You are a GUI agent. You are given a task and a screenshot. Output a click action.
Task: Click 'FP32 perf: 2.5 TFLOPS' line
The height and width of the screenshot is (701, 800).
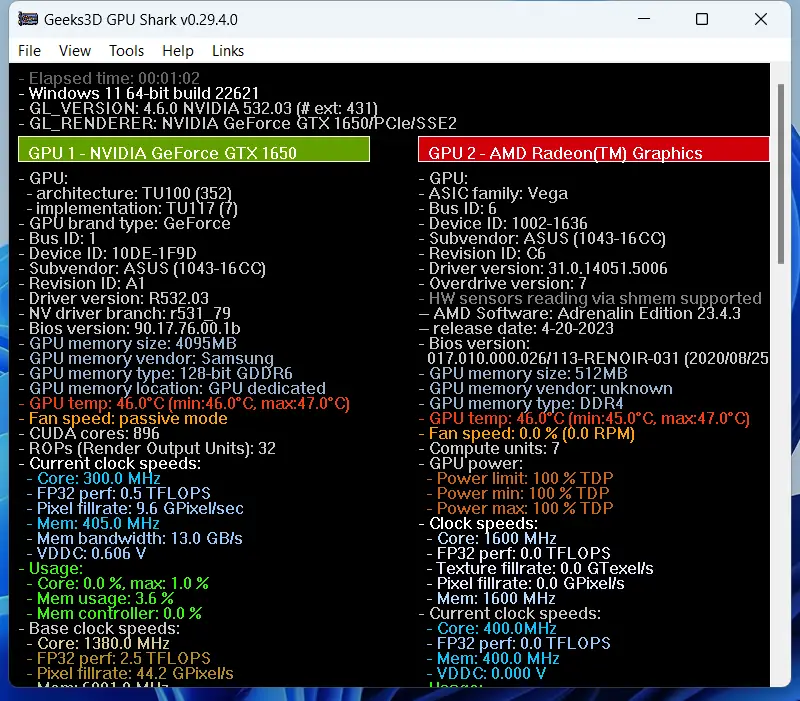[119, 659]
